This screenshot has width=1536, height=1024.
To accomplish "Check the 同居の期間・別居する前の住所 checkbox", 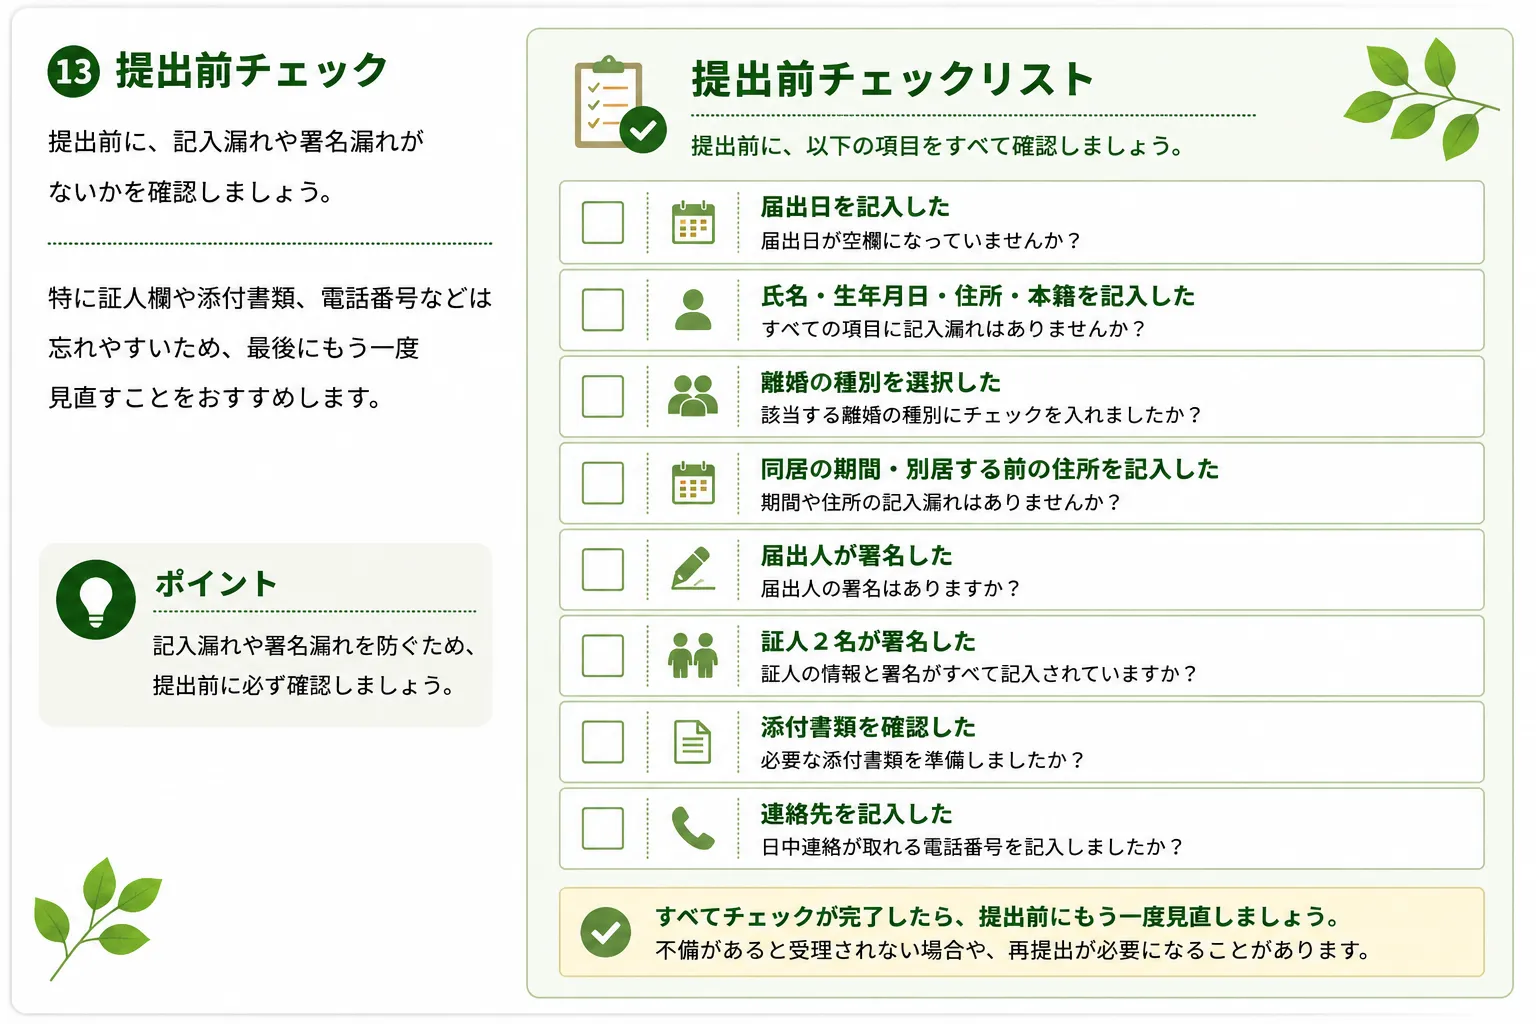I will 603,483.
